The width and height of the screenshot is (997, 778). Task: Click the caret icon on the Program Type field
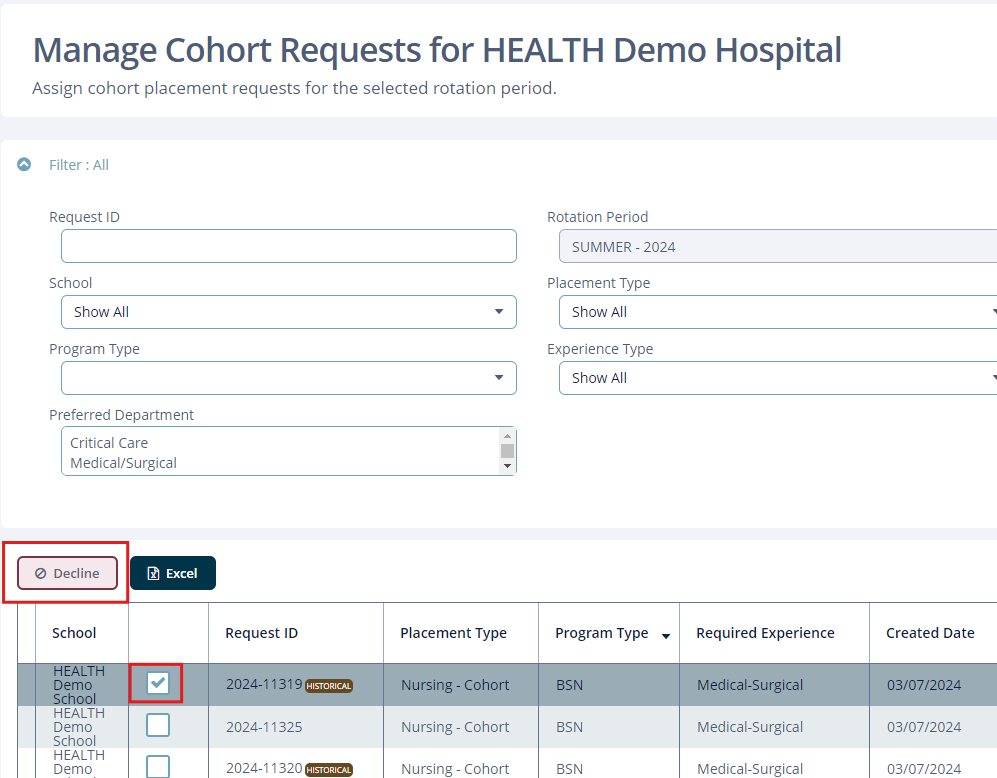(498, 378)
